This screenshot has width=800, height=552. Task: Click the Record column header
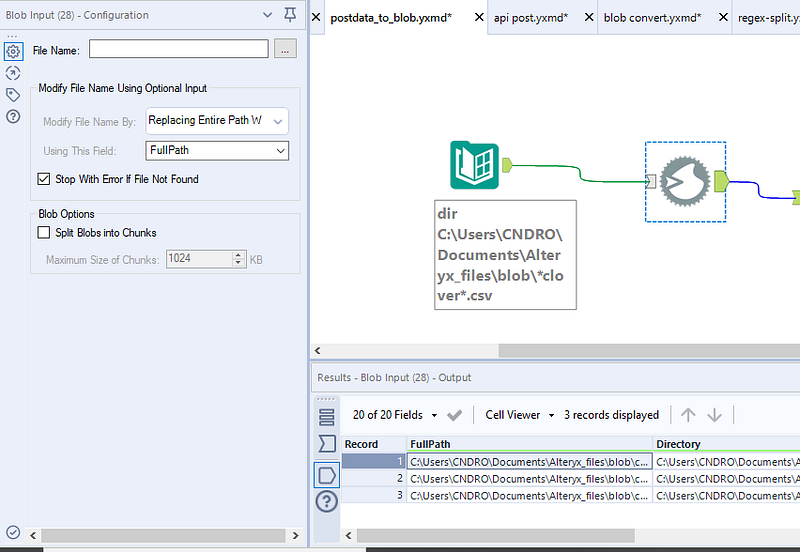374,444
